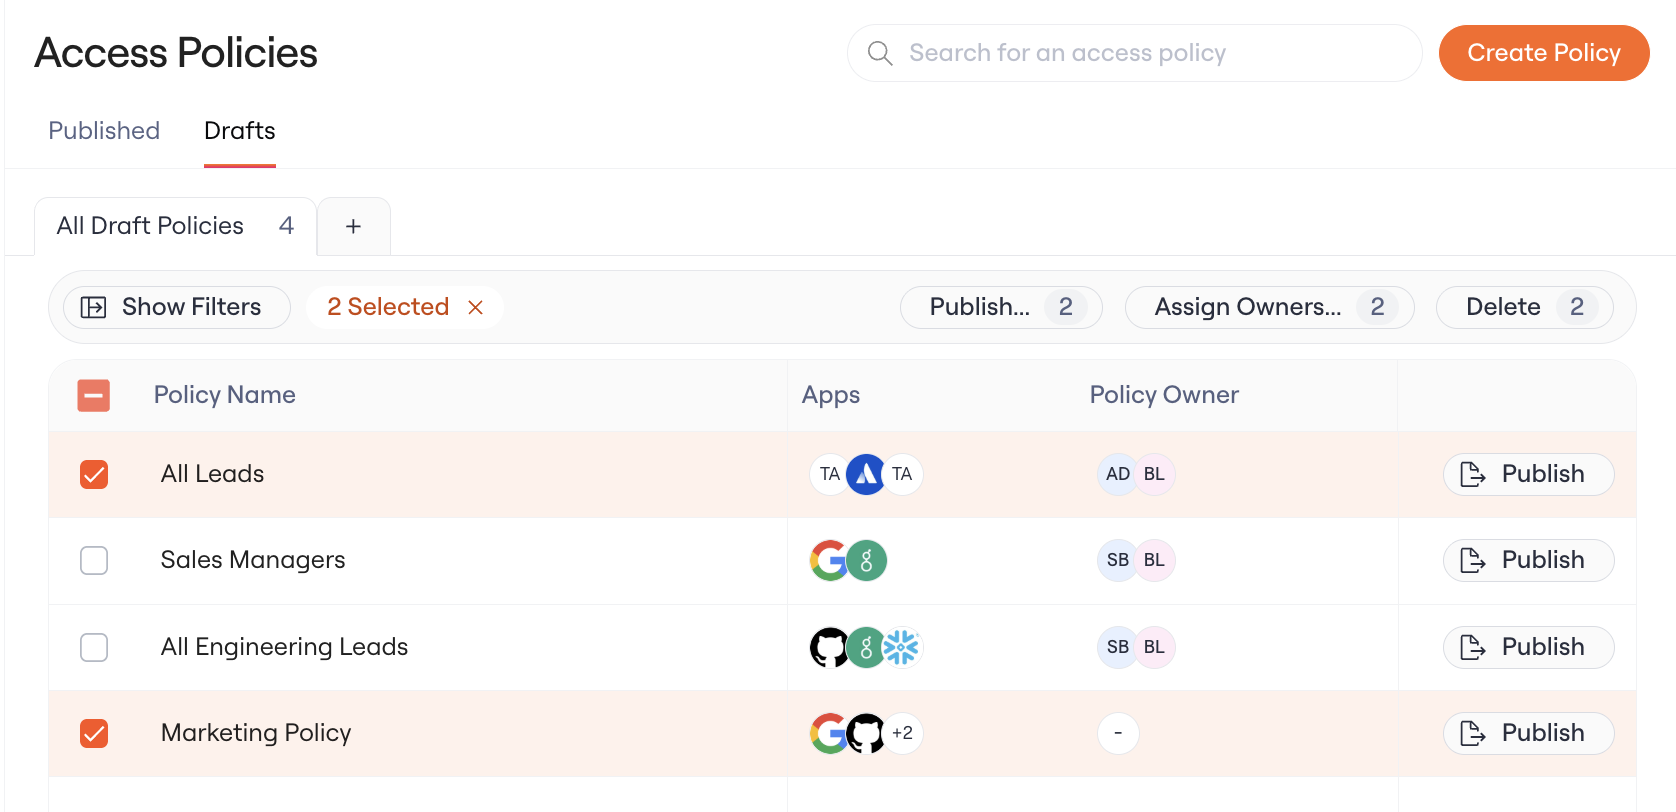Viewport: 1676px width, 812px height.
Task: Check the Sales Managers checkbox
Action: pyautogui.click(x=94, y=560)
